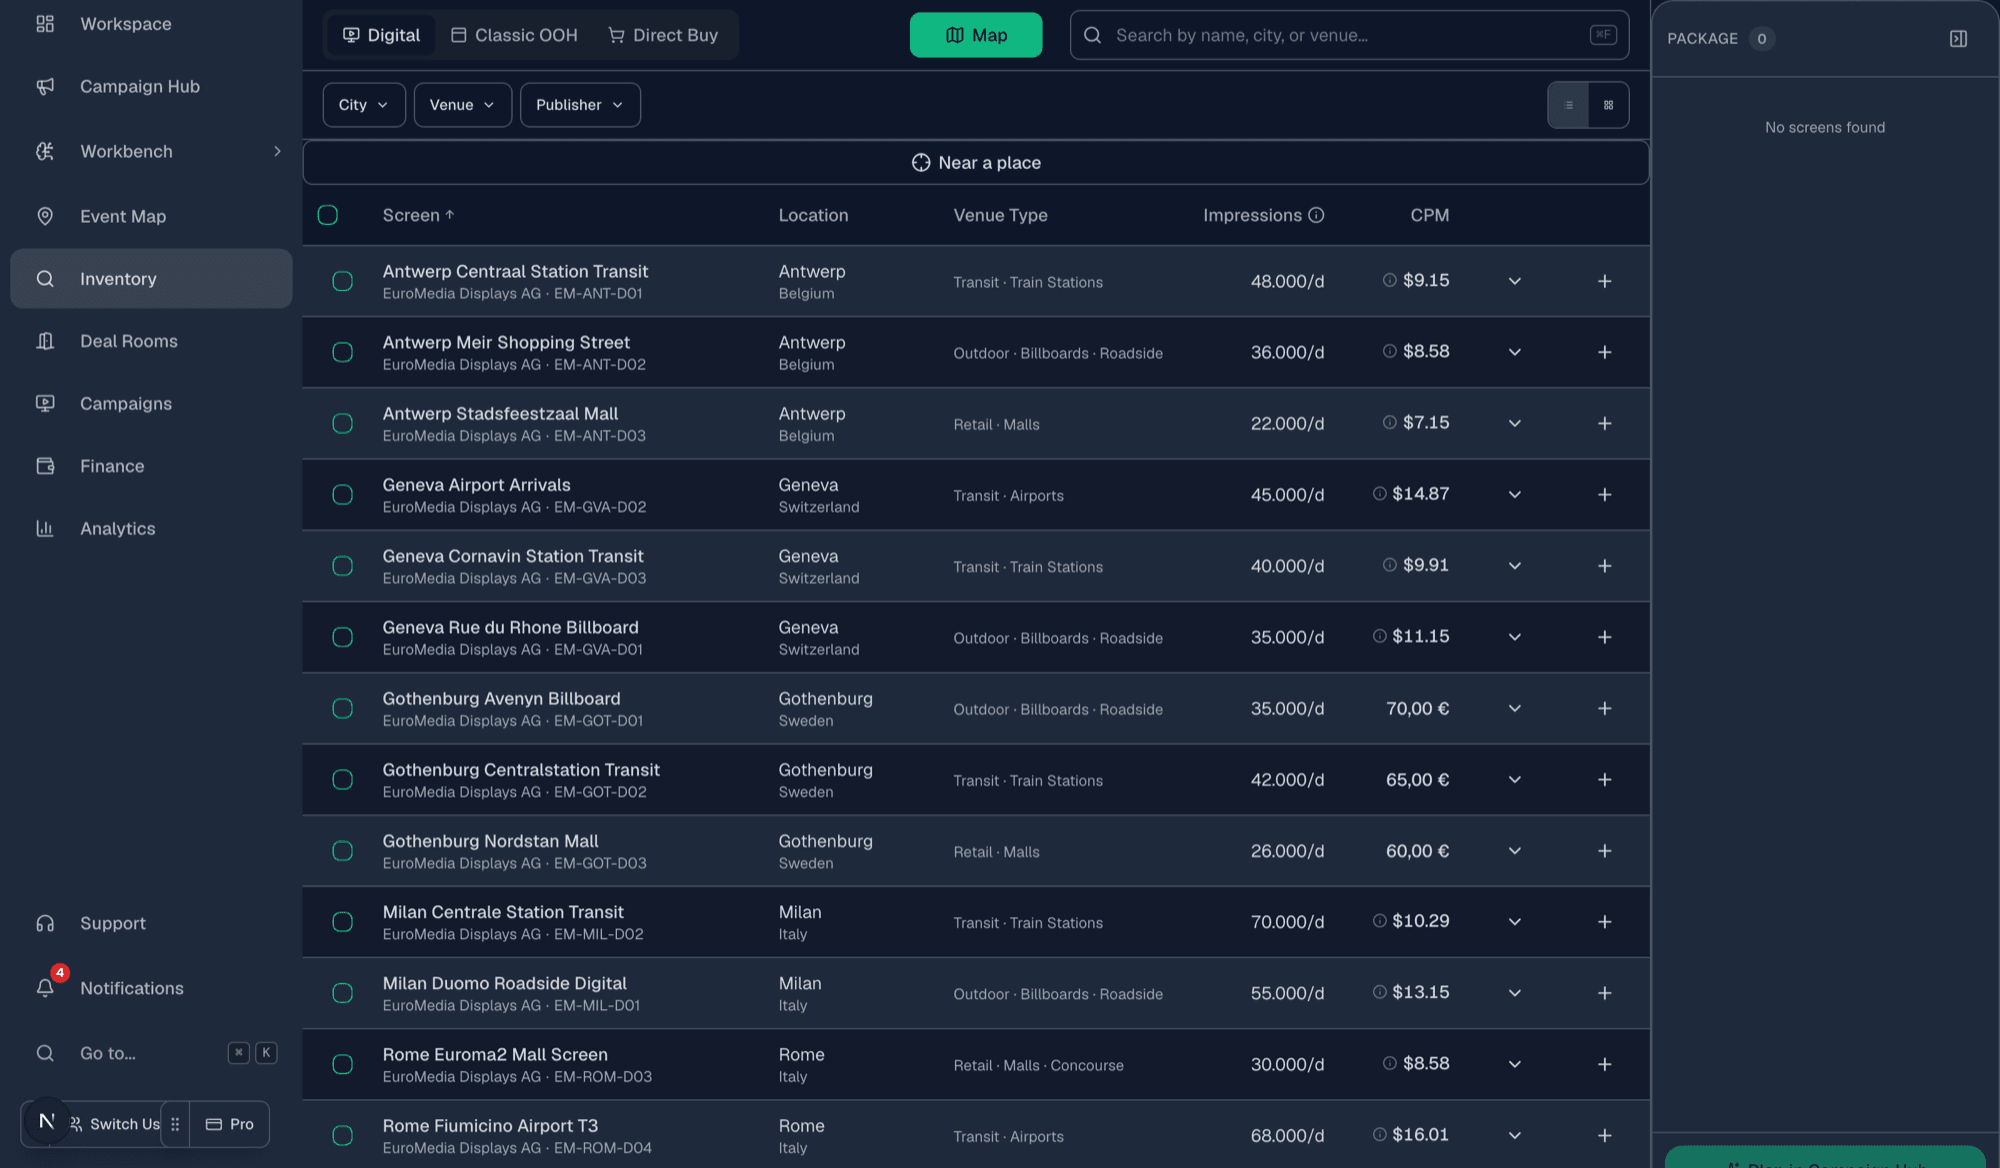Open Notifications bell with badge
This screenshot has width=2000, height=1168.
tap(45, 988)
